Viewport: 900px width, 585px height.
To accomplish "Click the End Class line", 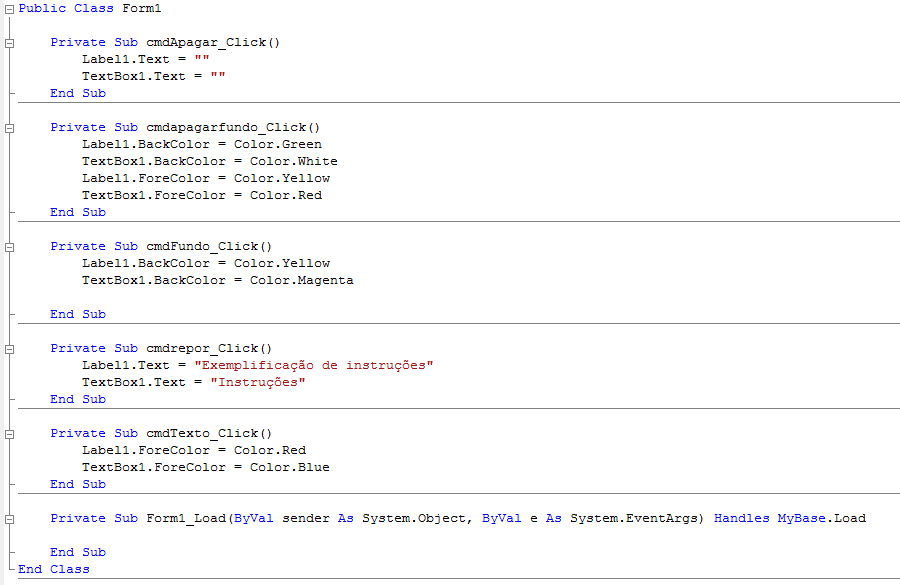I will point(54,569).
